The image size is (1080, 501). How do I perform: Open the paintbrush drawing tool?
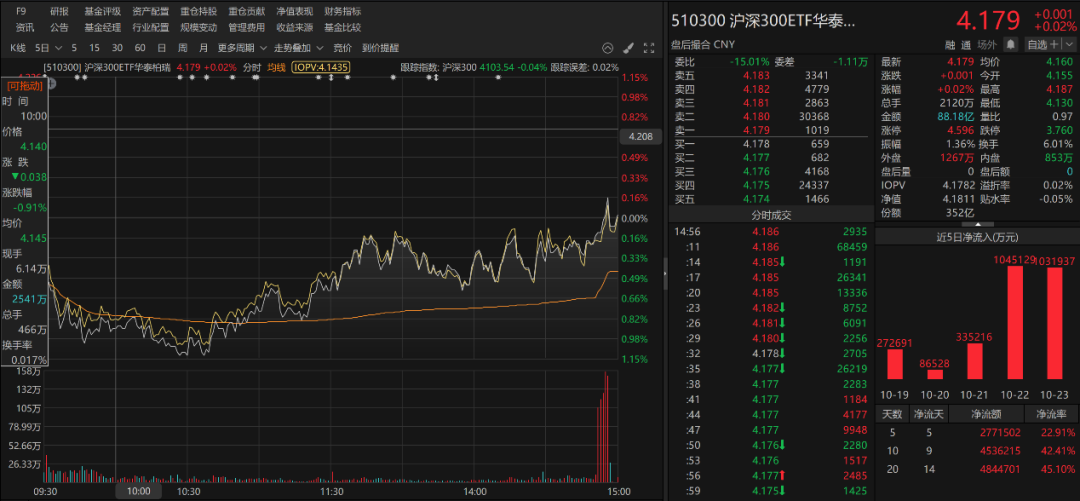(627, 48)
